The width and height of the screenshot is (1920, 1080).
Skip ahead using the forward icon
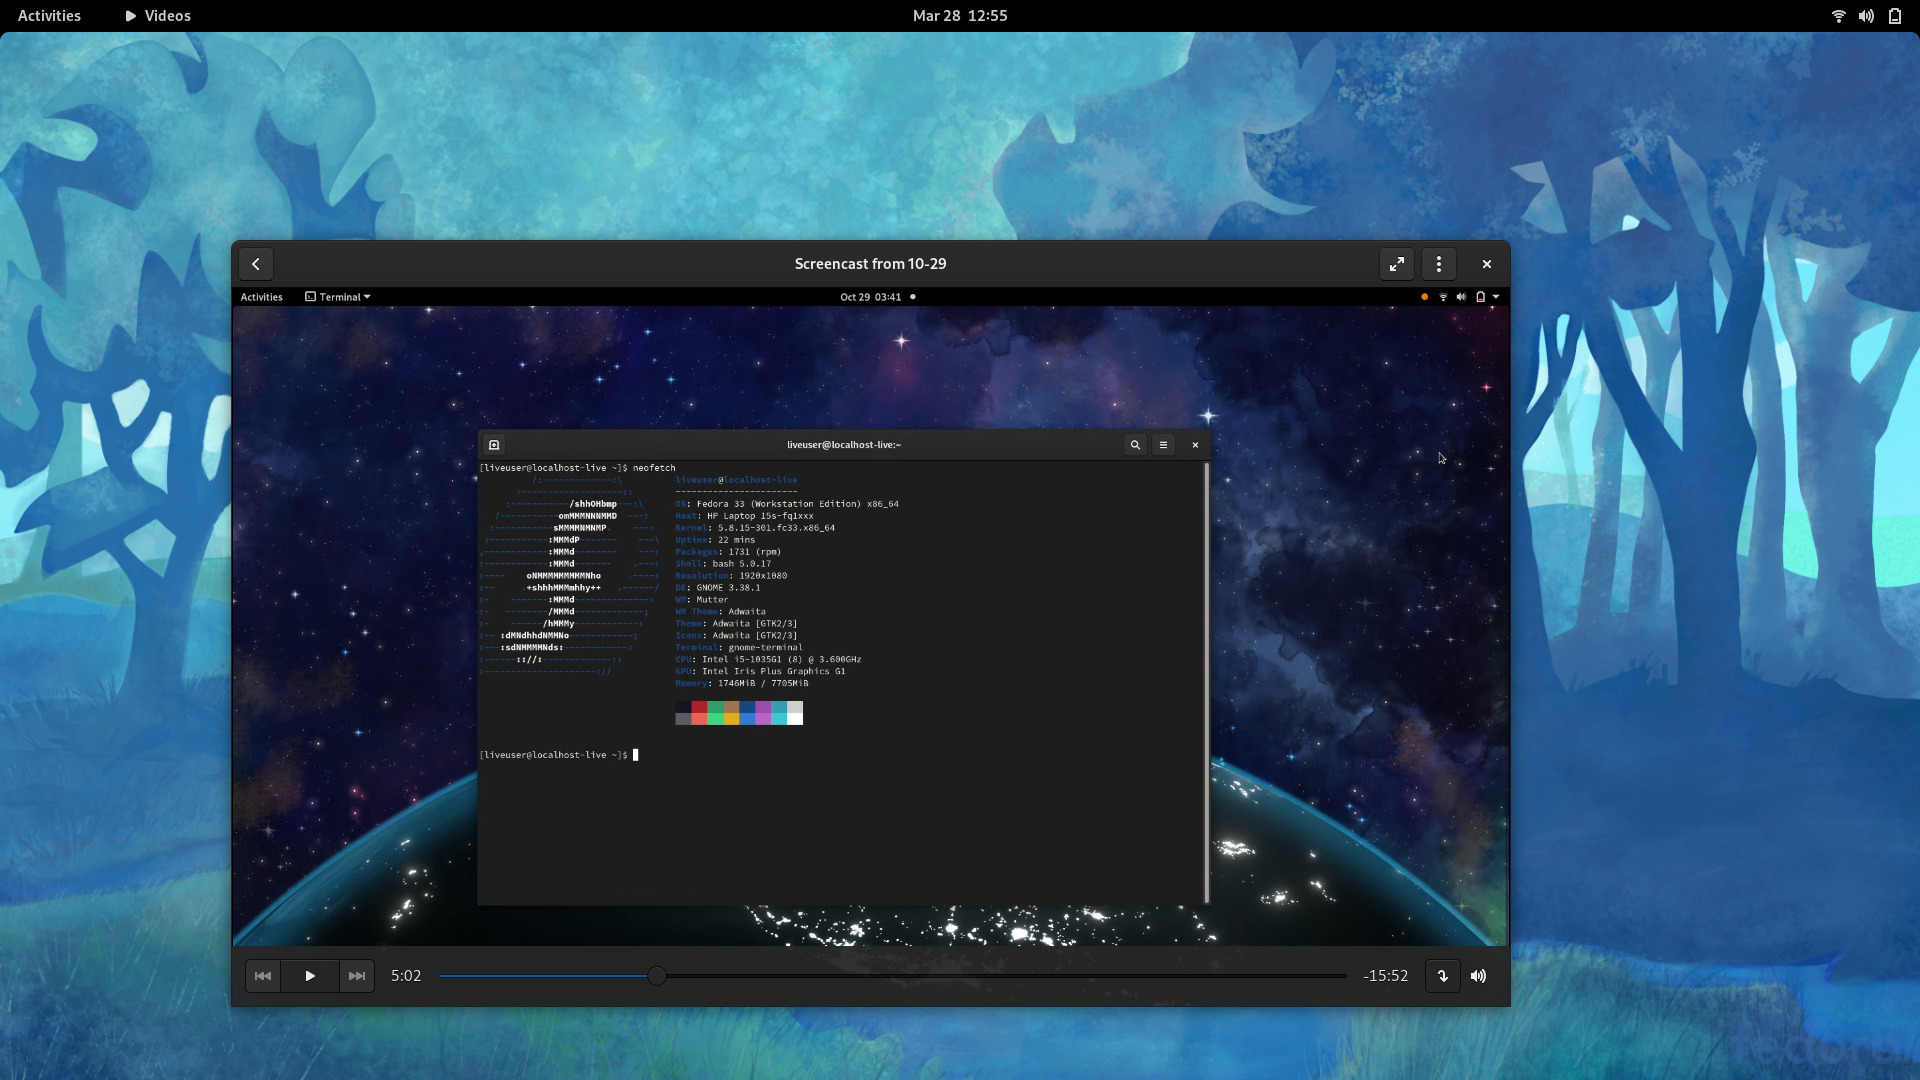pyautogui.click(x=357, y=975)
